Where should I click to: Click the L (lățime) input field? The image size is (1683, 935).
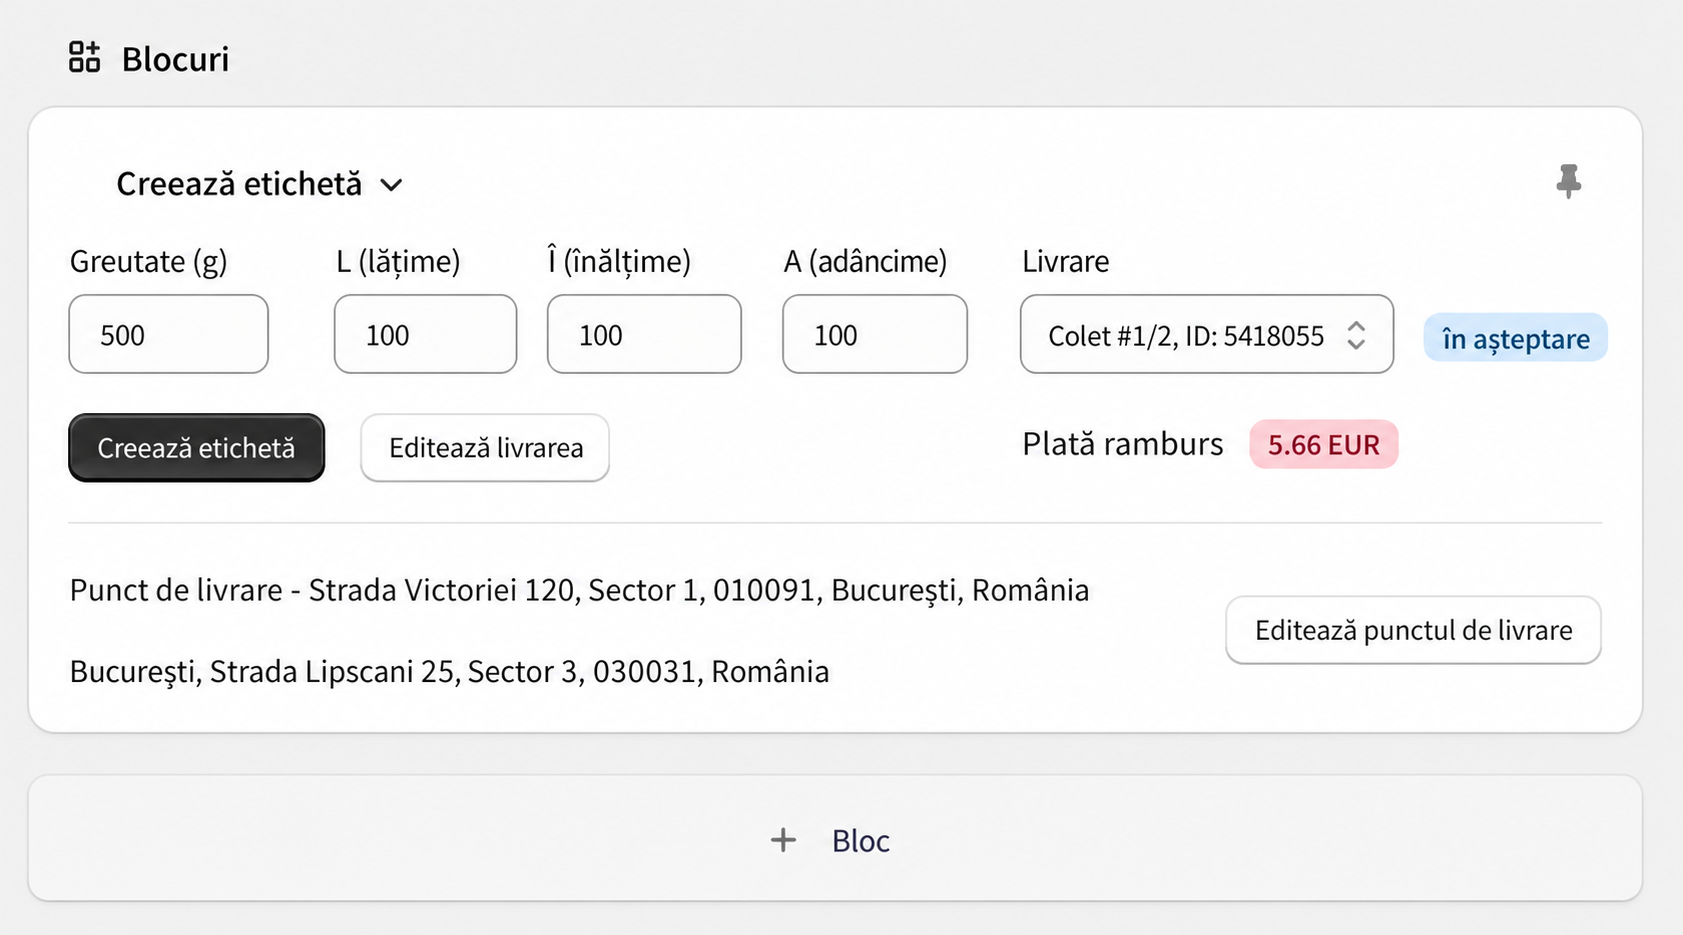(x=425, y=334)
